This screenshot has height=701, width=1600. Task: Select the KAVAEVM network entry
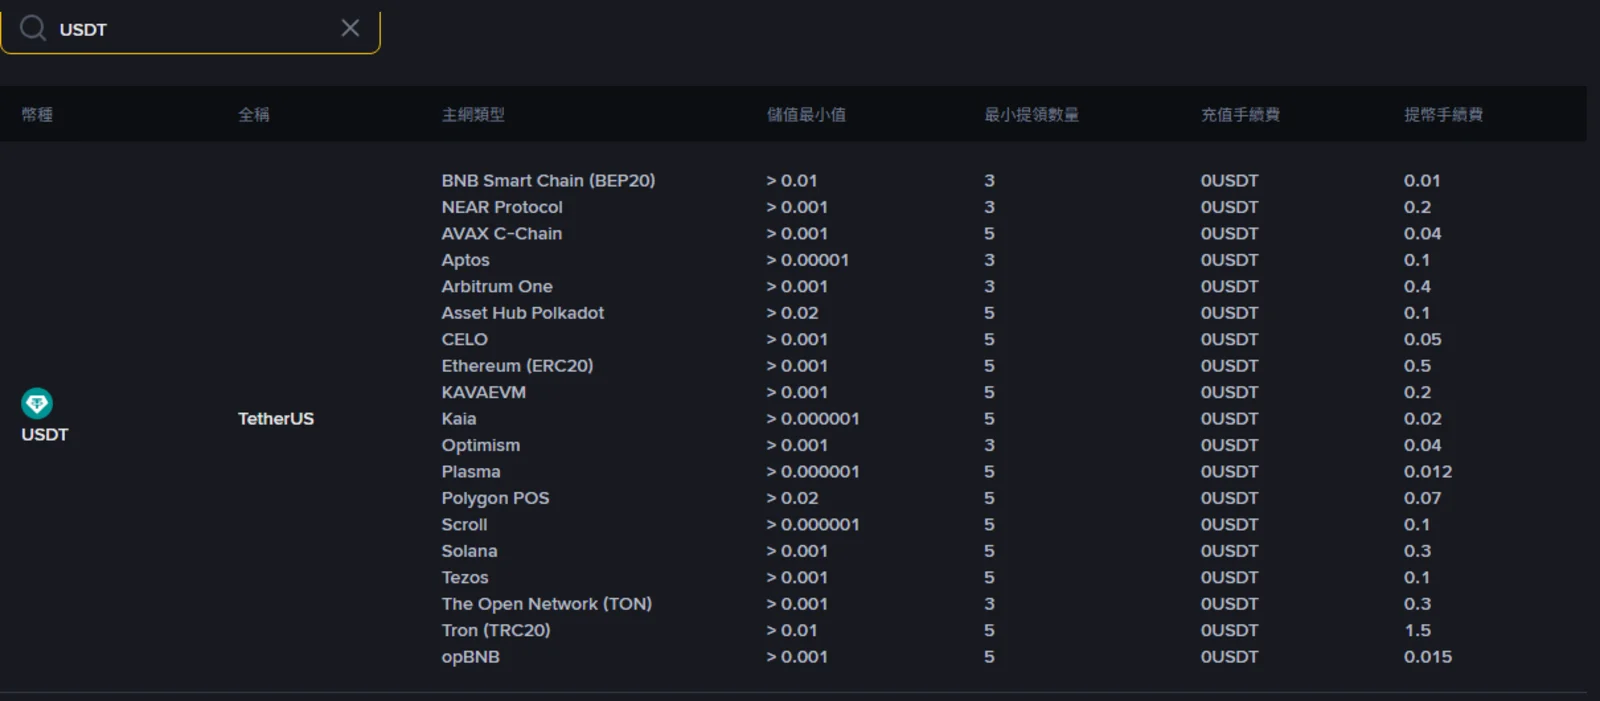point(484,393)
